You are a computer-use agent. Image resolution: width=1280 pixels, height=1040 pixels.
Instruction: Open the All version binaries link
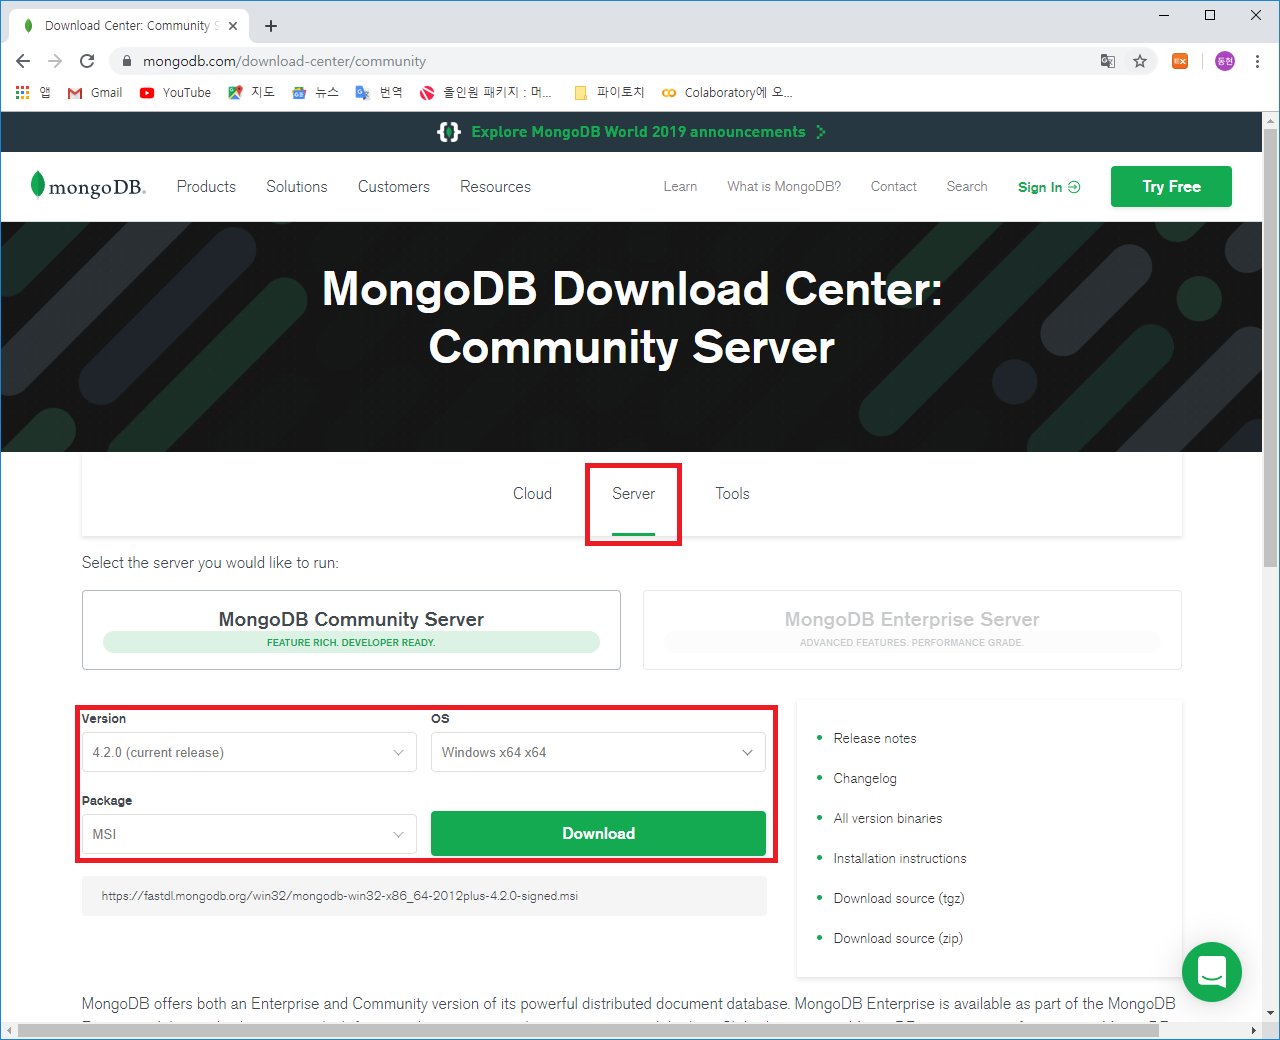click(x=888, y=818)
